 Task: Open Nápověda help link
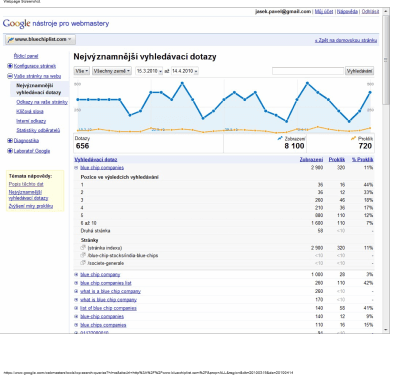click(x=347, y=11)
